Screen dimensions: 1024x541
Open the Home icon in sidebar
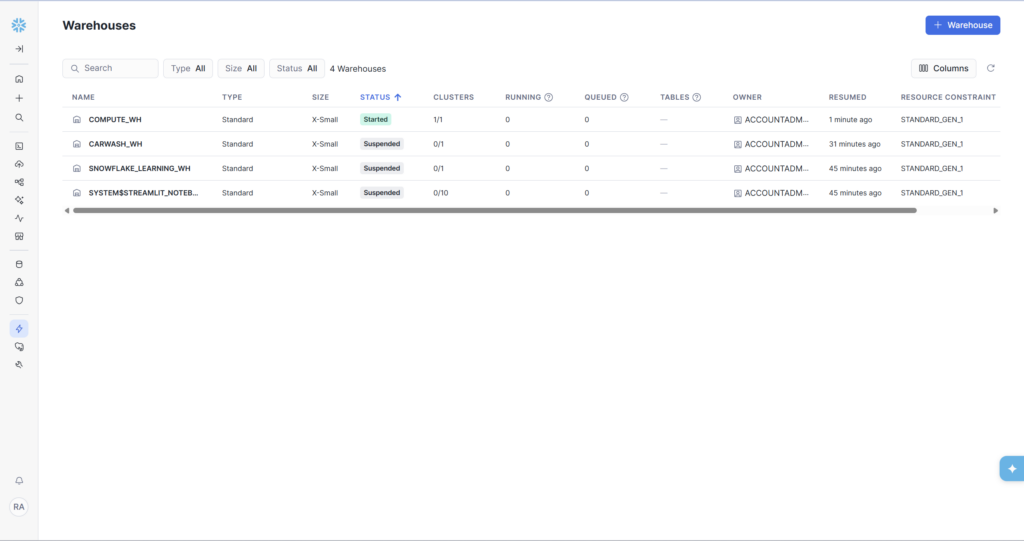[19, 79]
